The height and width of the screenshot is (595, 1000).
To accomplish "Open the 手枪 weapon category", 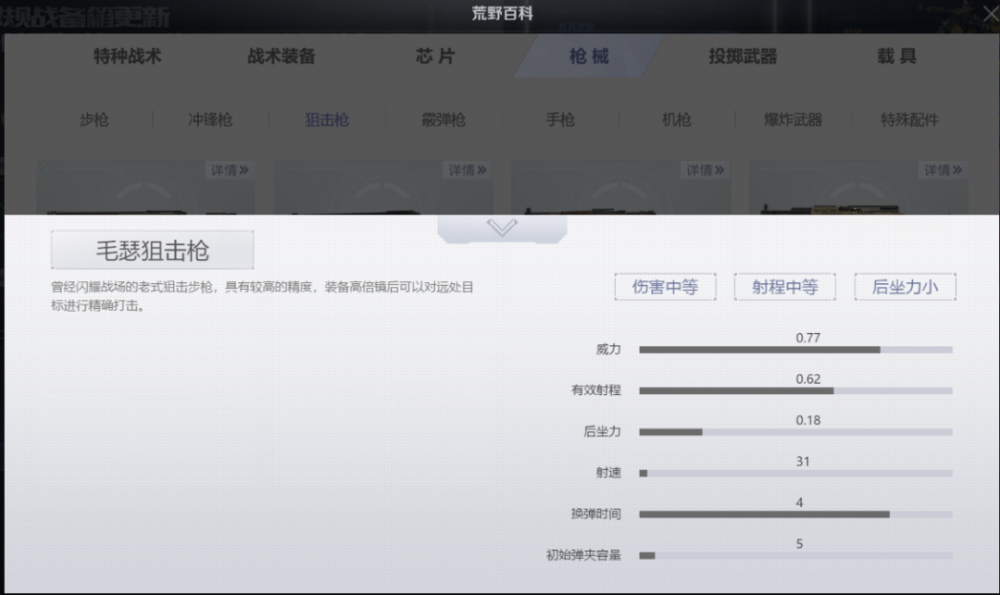I will 560,119.
